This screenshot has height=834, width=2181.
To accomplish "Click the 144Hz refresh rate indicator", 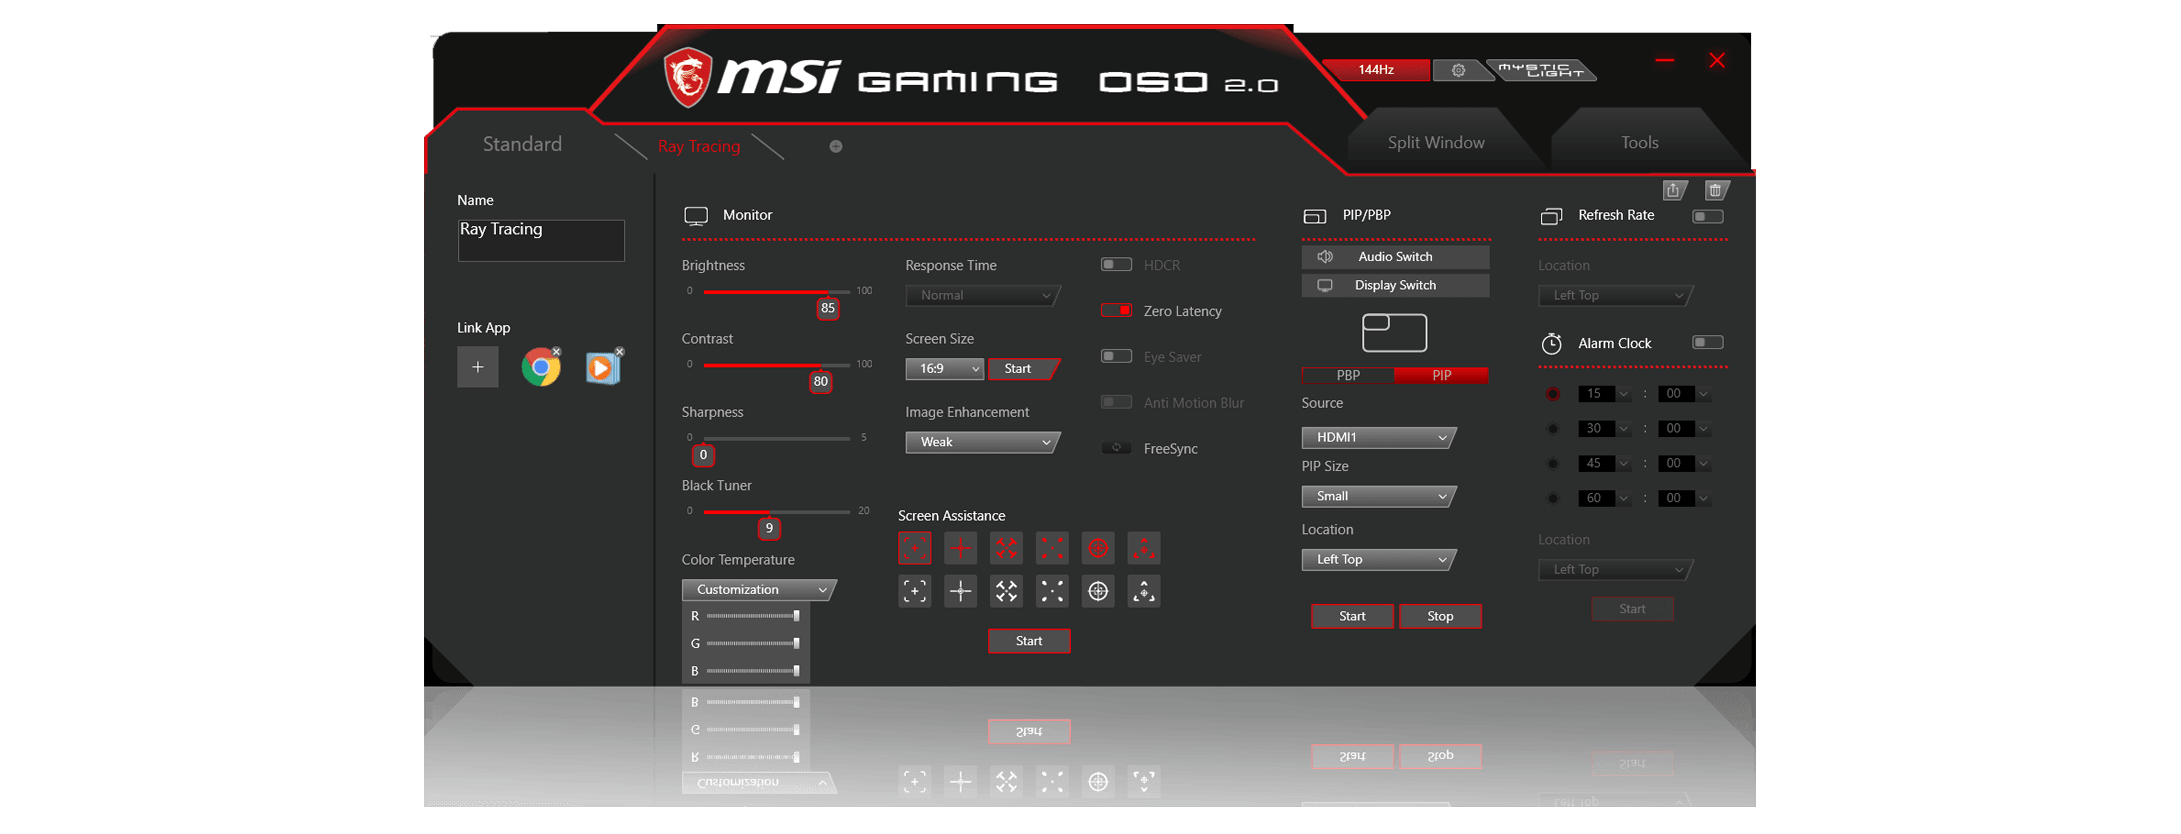I will [1376, 70].
